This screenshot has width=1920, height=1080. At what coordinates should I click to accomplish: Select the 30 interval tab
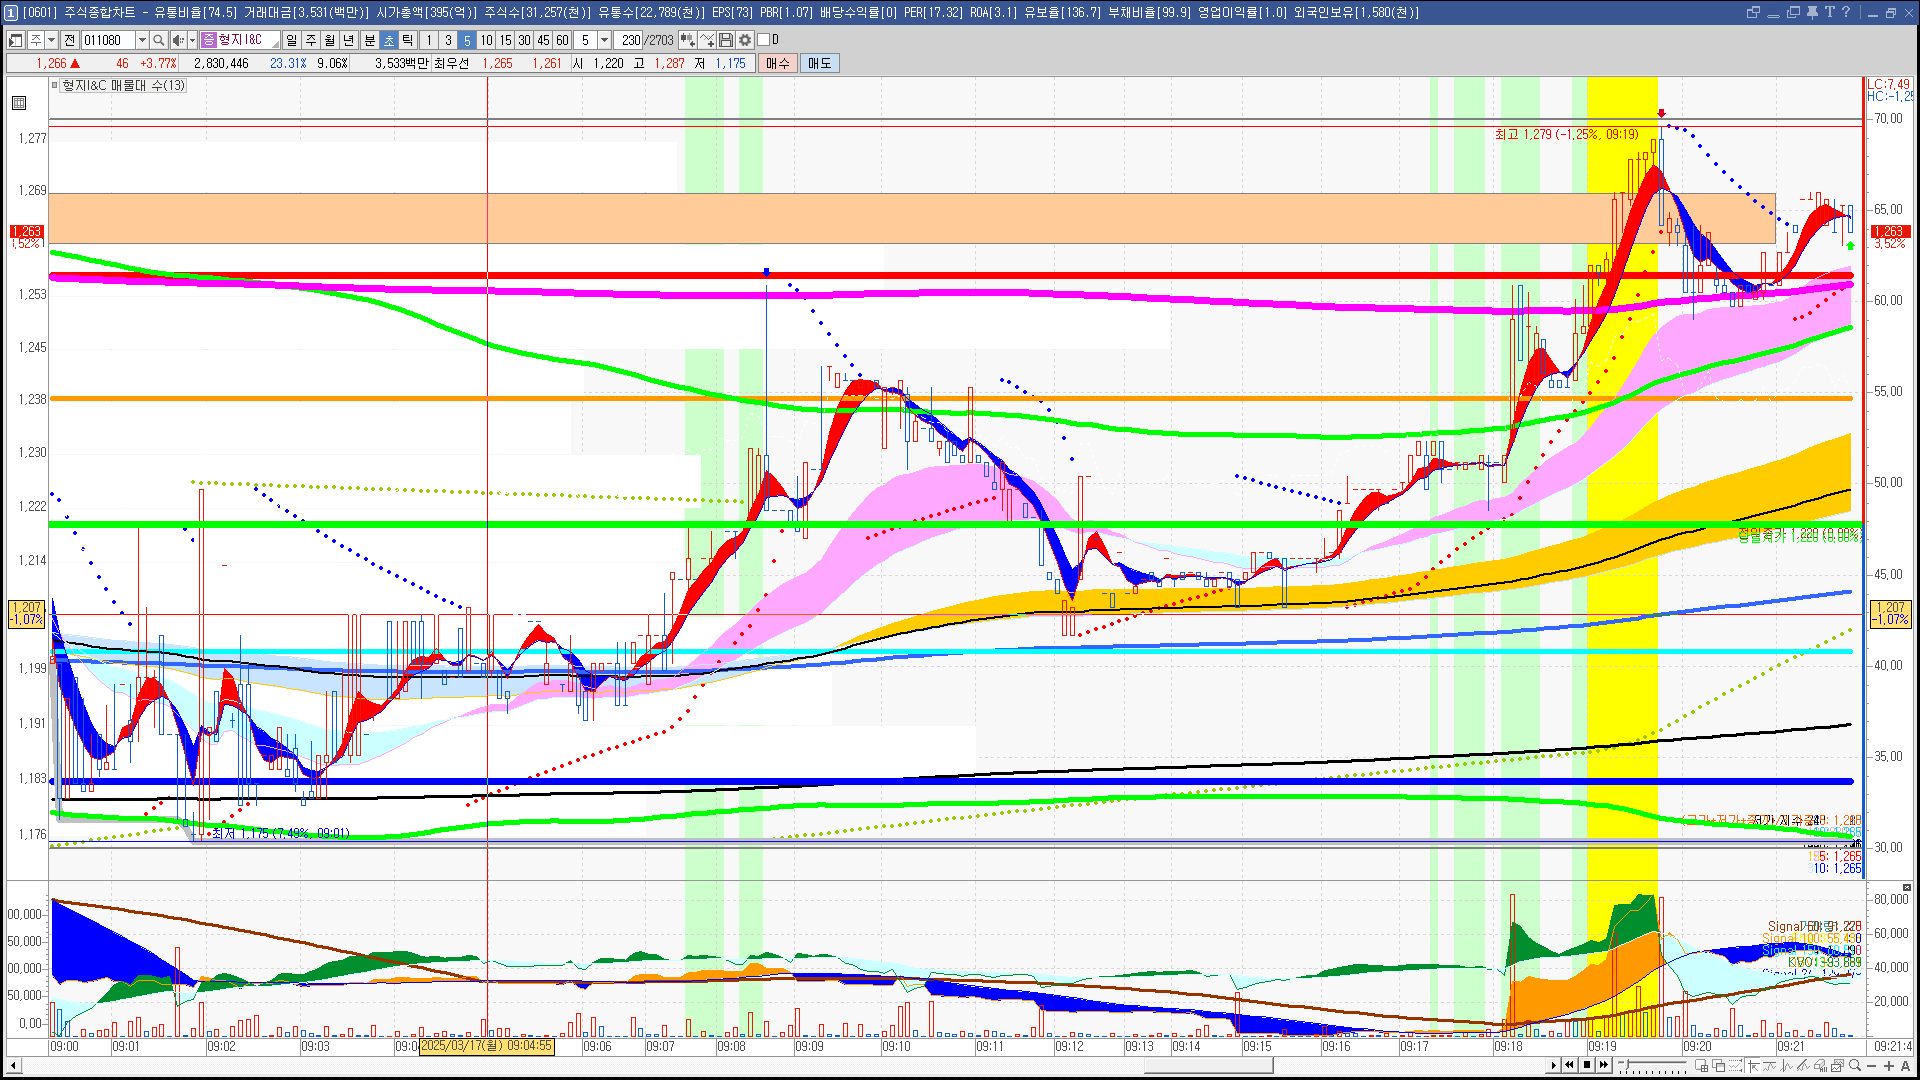[x=524, y=40]
